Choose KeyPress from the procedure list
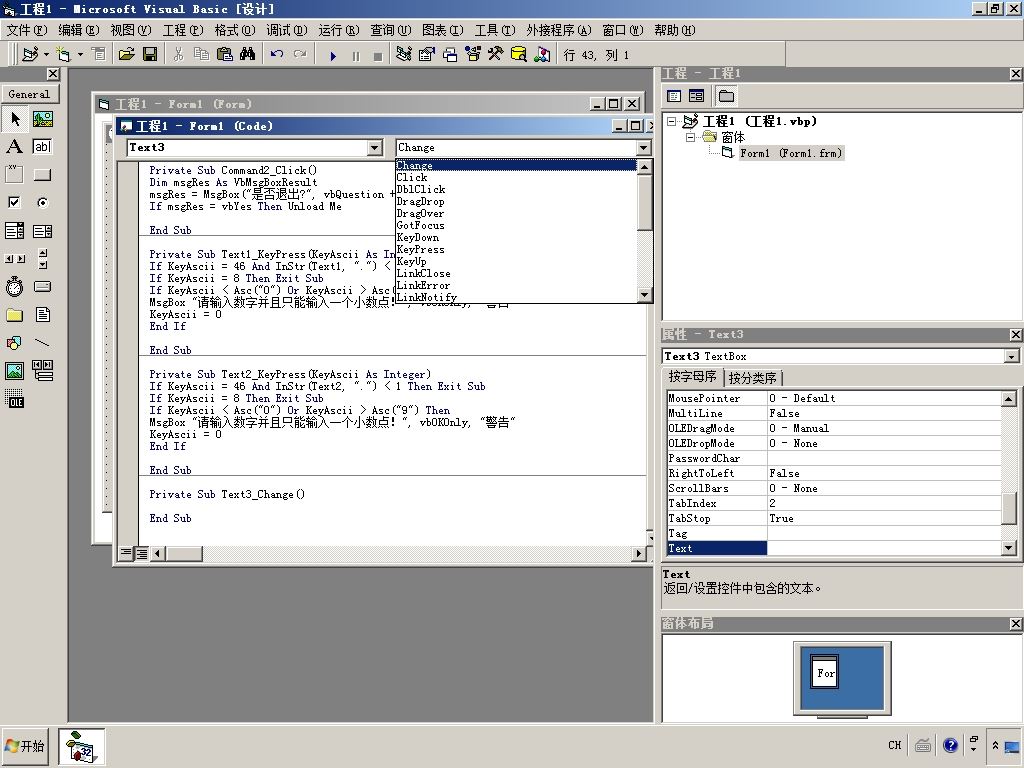1024x768 pixels. click(421, 249)
